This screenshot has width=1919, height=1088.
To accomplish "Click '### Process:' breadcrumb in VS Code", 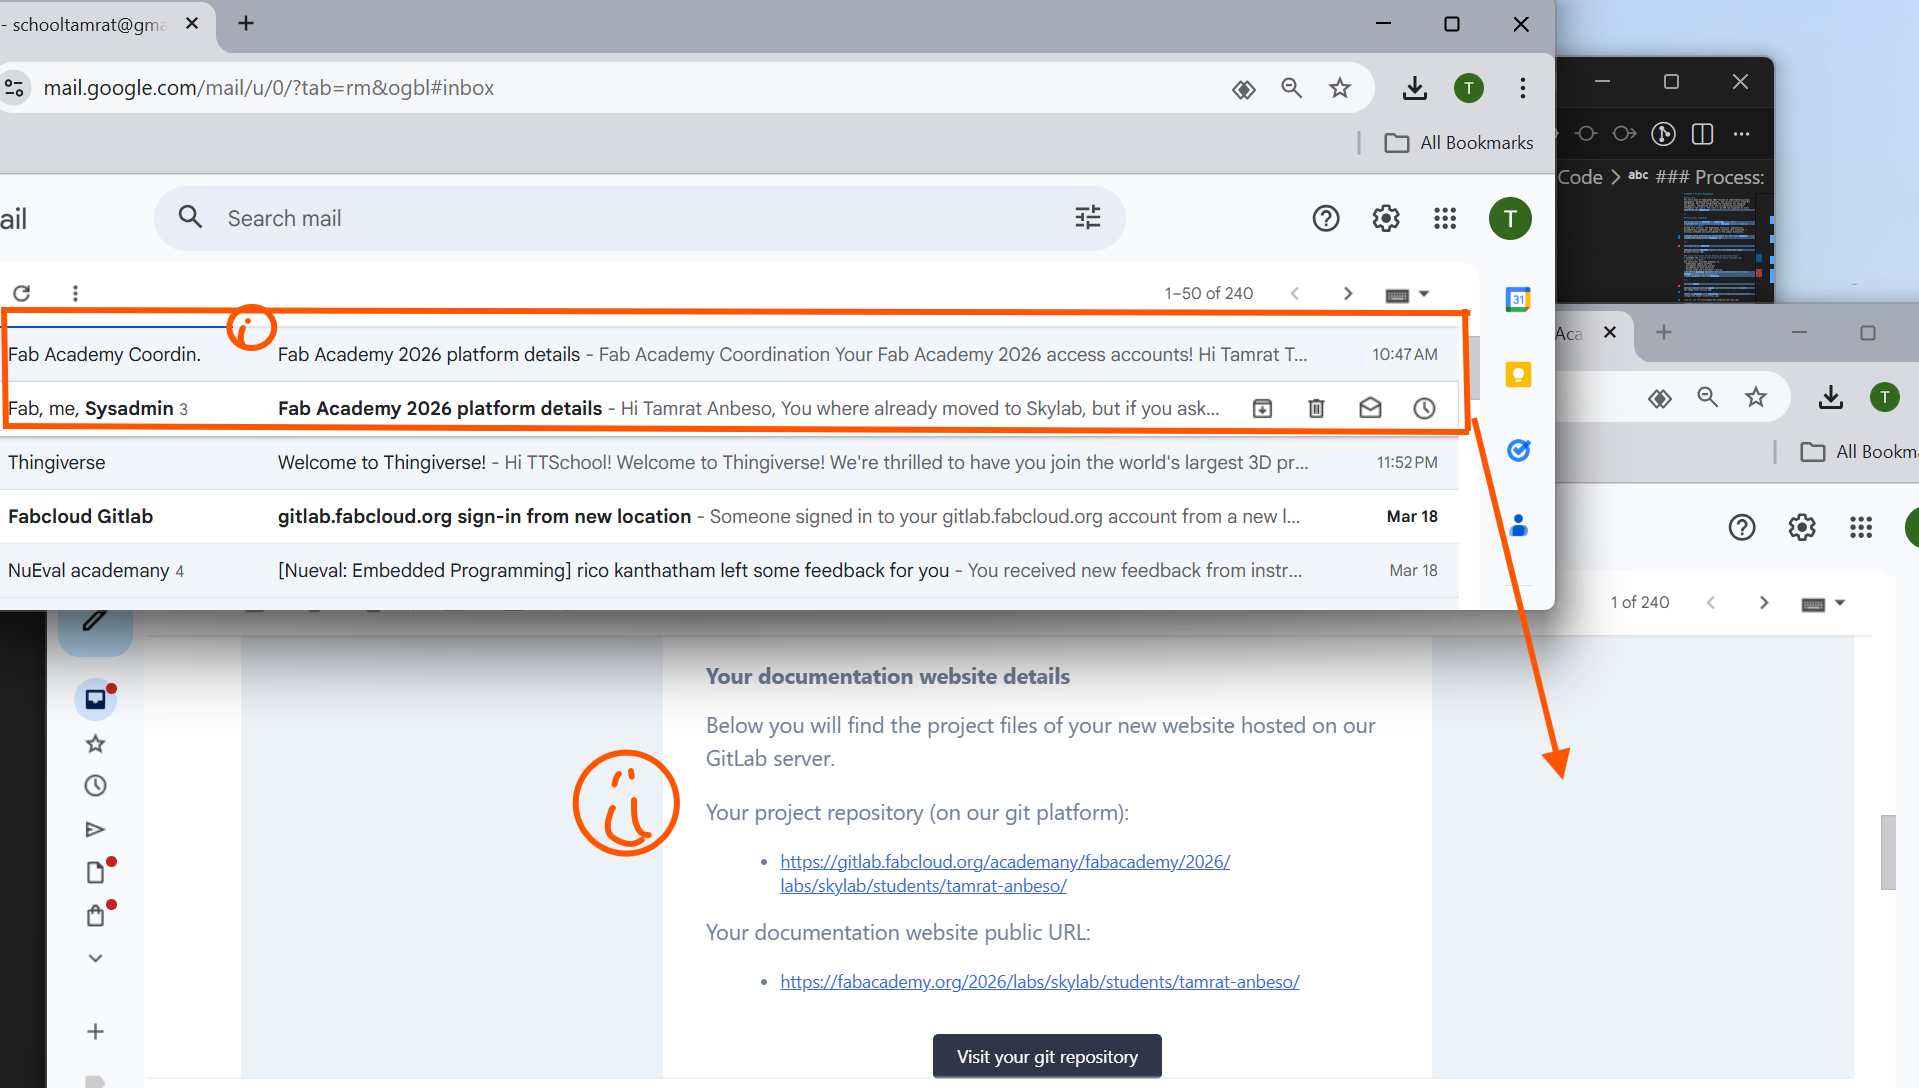I will tap(1709, 177).
